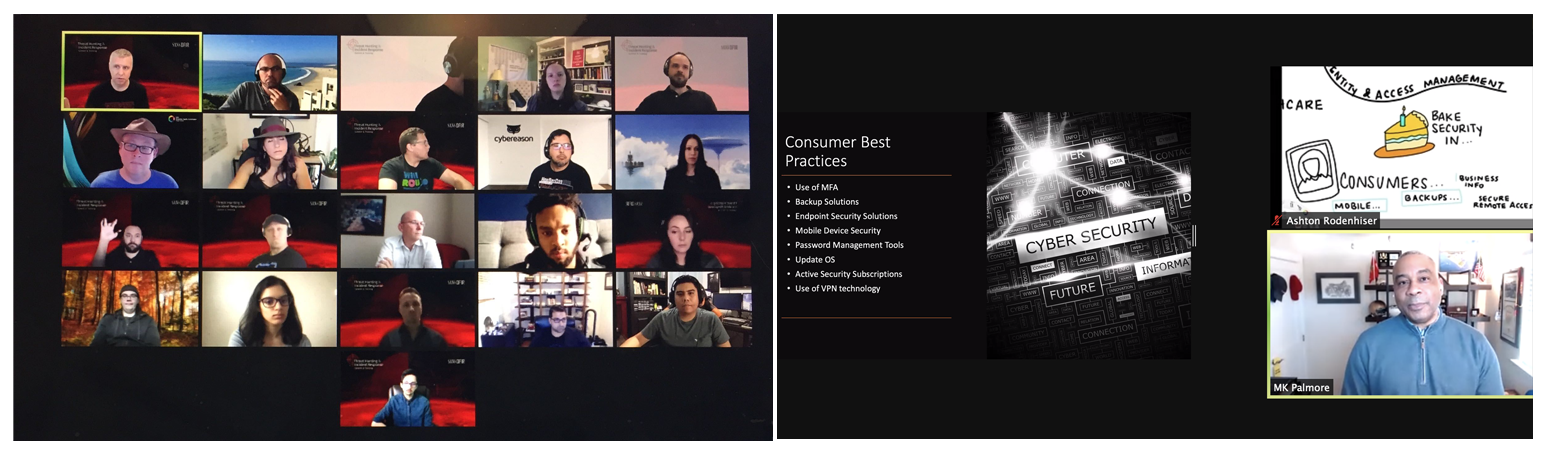Select the gallery tile with beach background
Viewport: 1558px width, 450px height.
[270, 73]
